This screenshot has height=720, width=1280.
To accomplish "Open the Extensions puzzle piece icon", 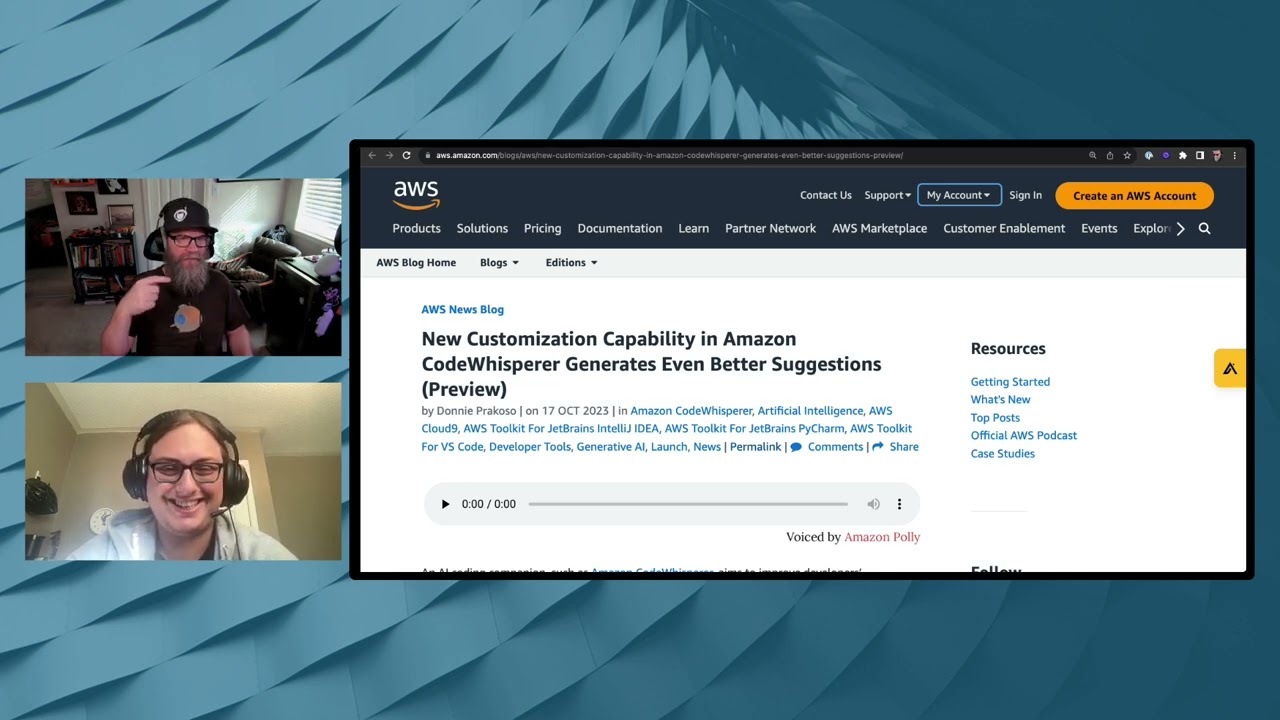I will [1183, 155].
